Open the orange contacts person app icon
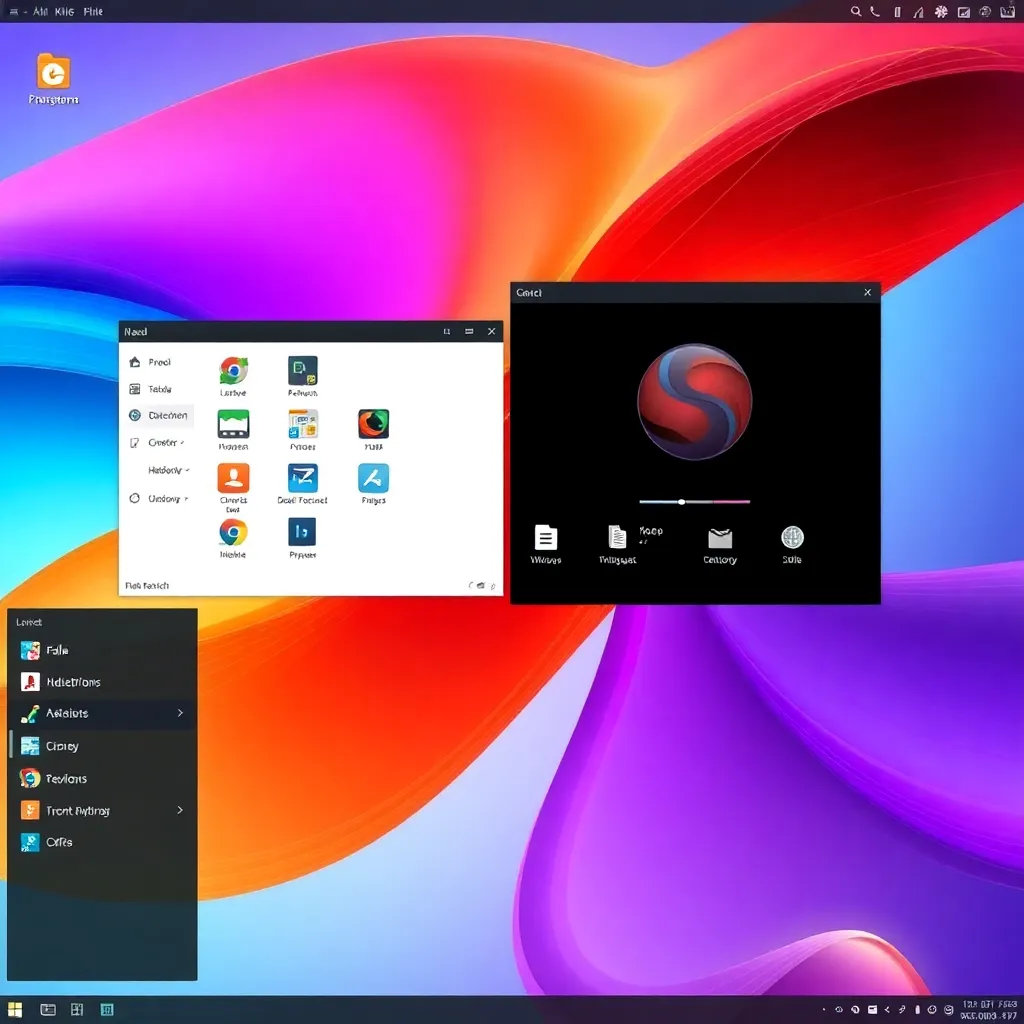The image size is (1024, 1024). [233, 478]
